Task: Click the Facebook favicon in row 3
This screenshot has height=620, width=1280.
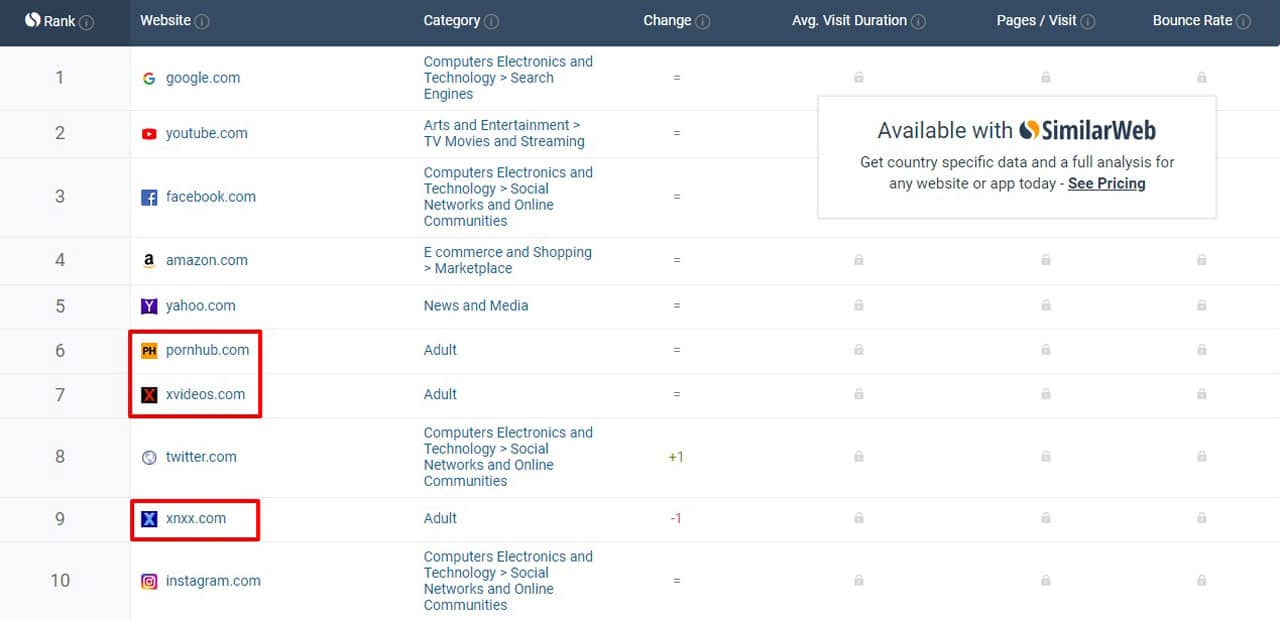Action: (x=149, y=198)
